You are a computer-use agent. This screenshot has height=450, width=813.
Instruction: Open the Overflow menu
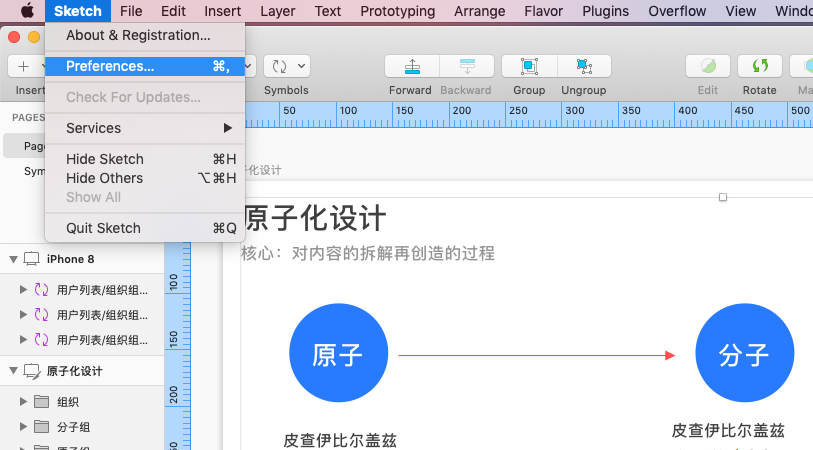pos(677,11)
